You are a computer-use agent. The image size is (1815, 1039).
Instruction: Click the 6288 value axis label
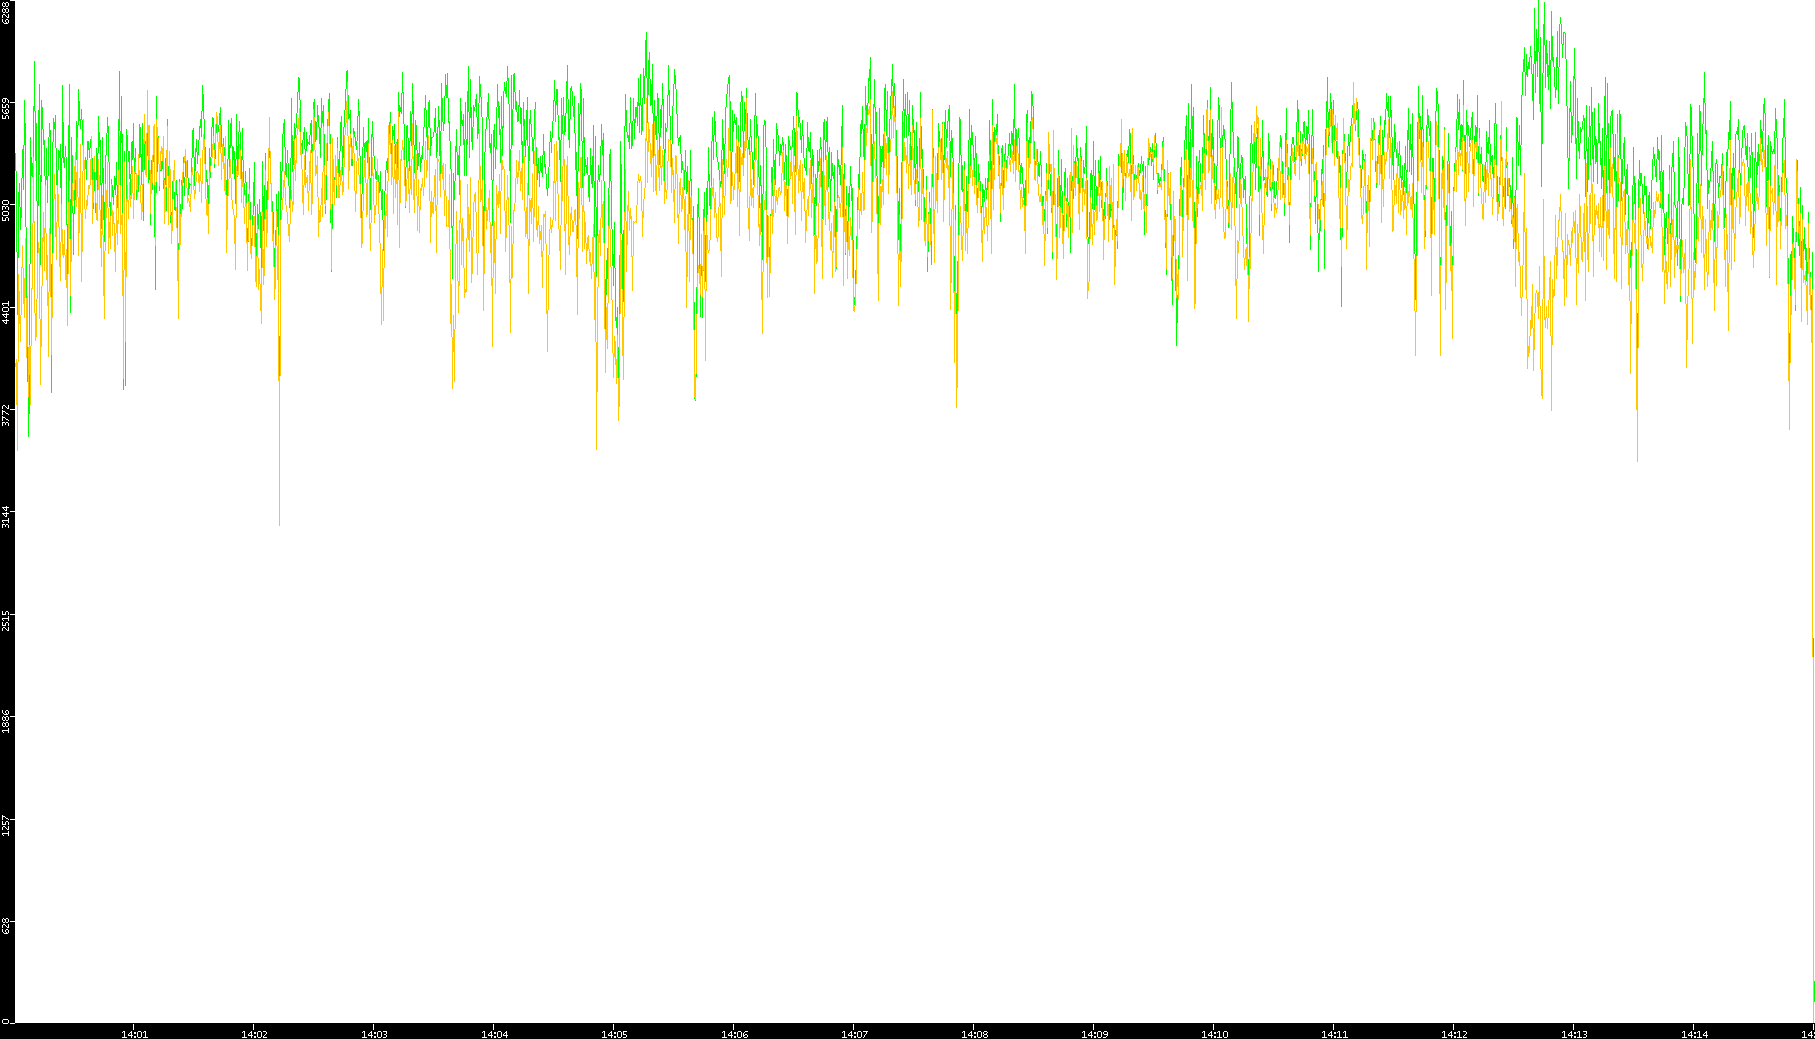pyautogui.click(x=6, y=12)
